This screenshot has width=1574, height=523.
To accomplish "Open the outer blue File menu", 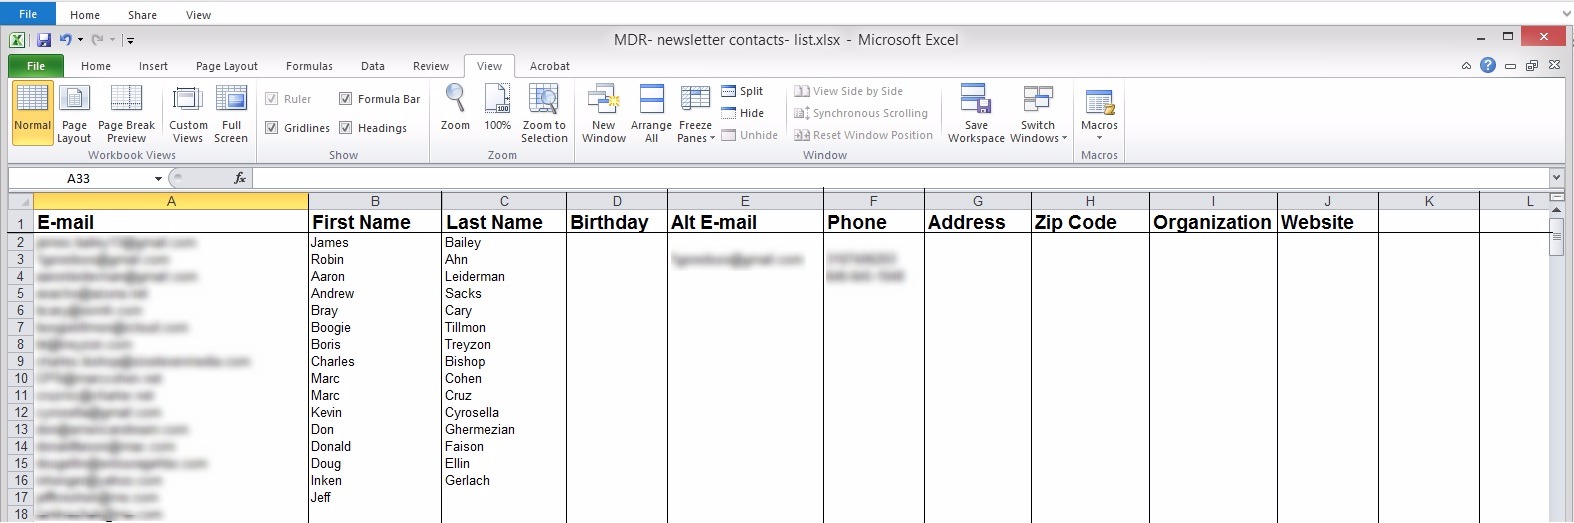I will pos(28,14).
